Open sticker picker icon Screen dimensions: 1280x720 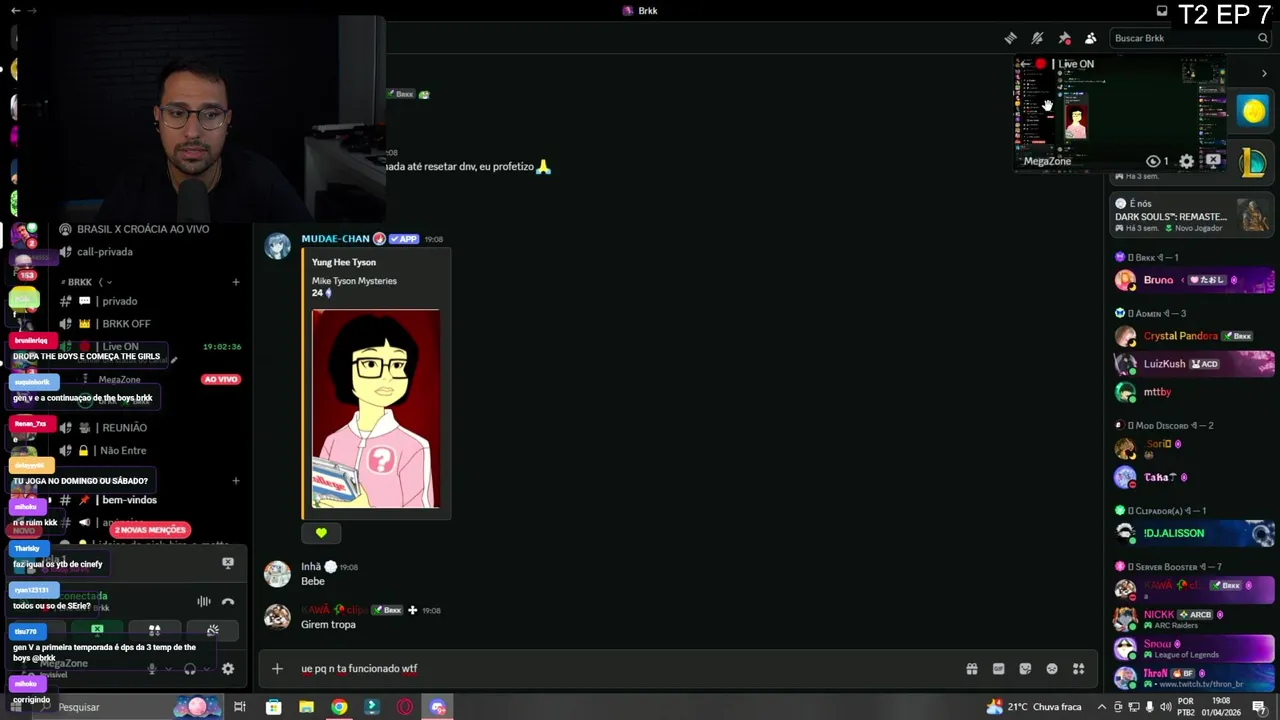click(x=1025, y=669)
